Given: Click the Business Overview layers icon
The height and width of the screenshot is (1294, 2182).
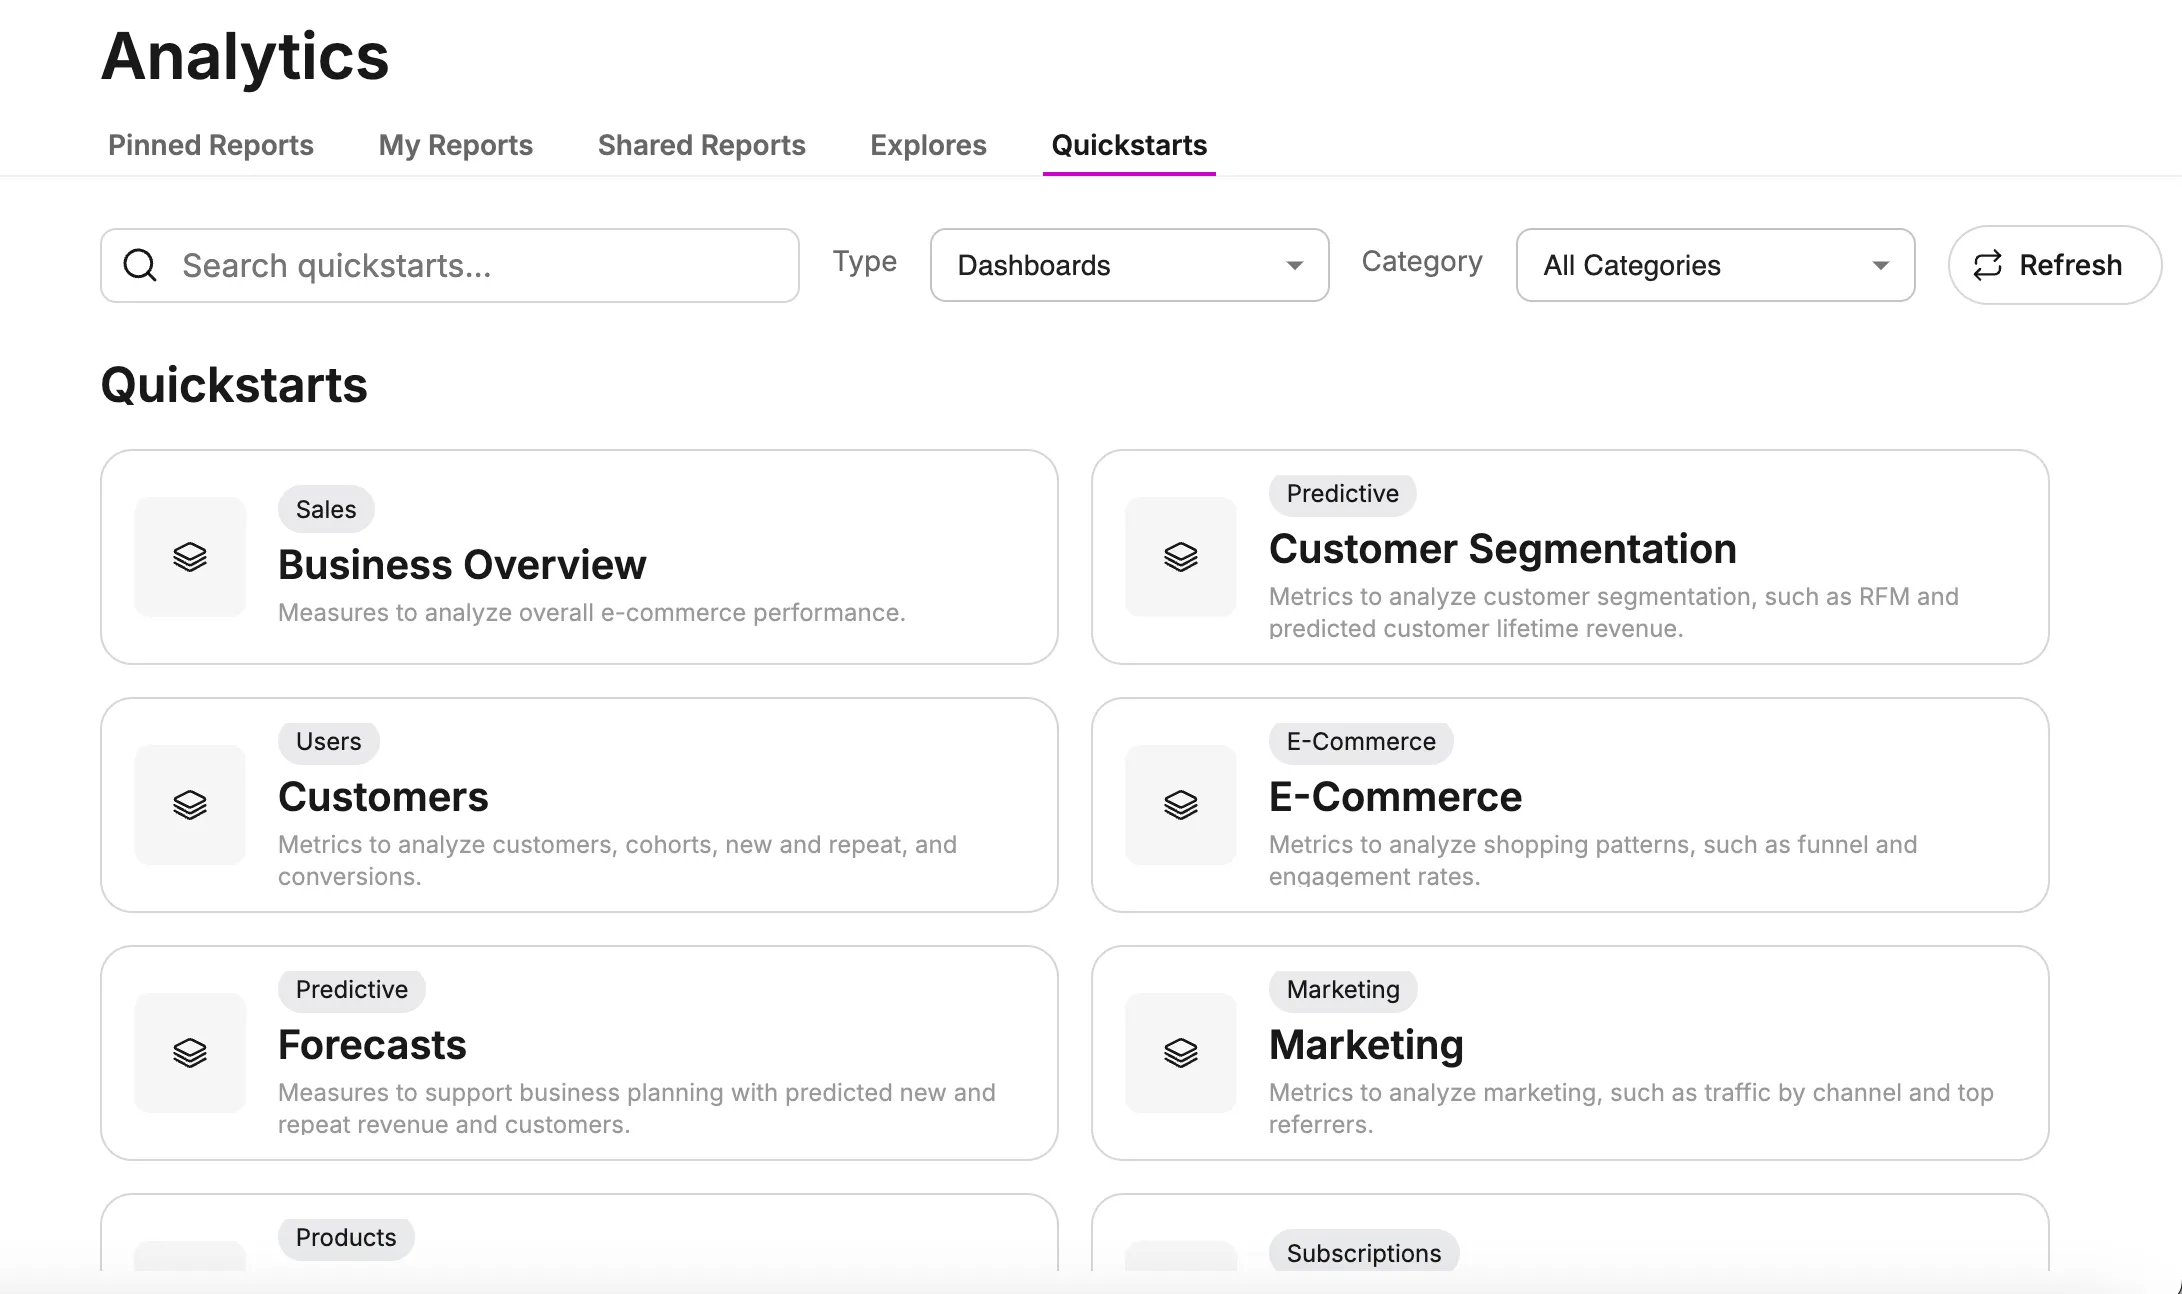Looking at the screenshot, I should tap(190, 557).
